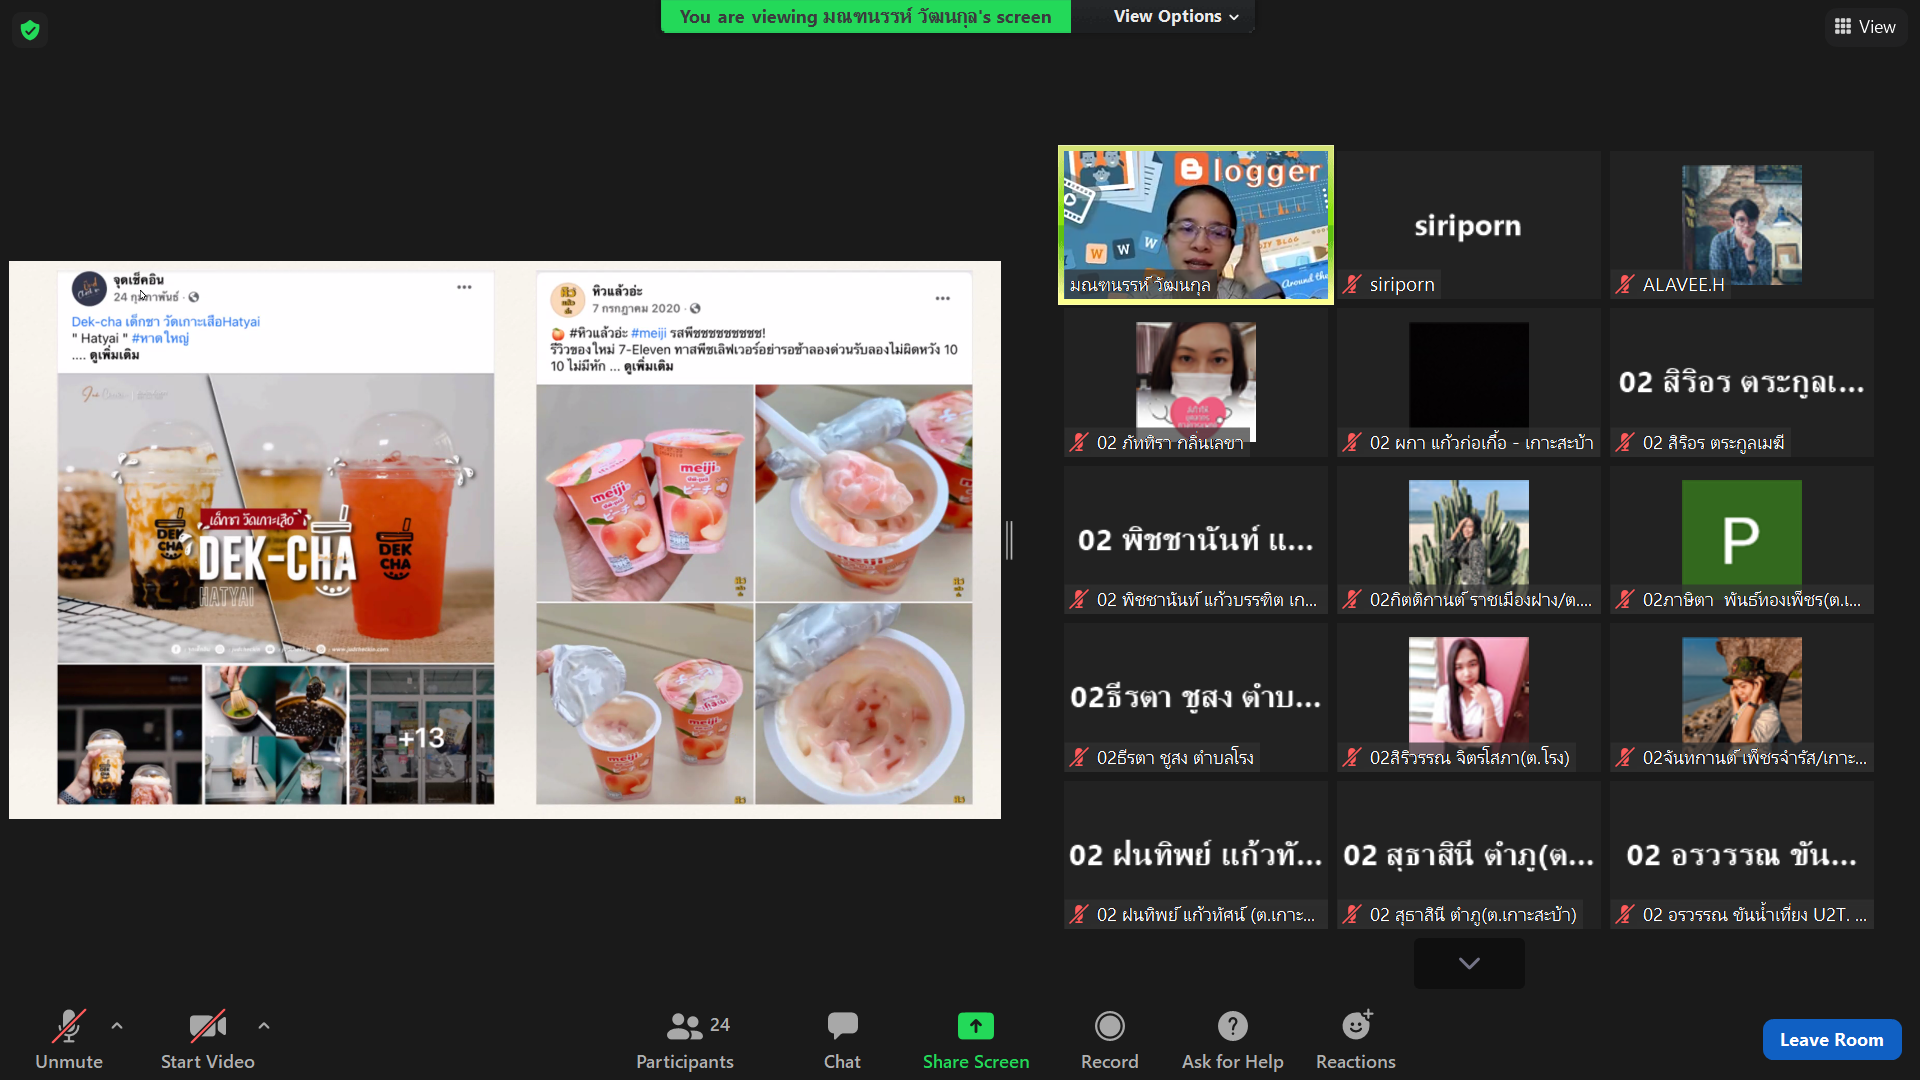
Task: Select ALAVEE.H's video tile
Action: tap(1741, 225)
